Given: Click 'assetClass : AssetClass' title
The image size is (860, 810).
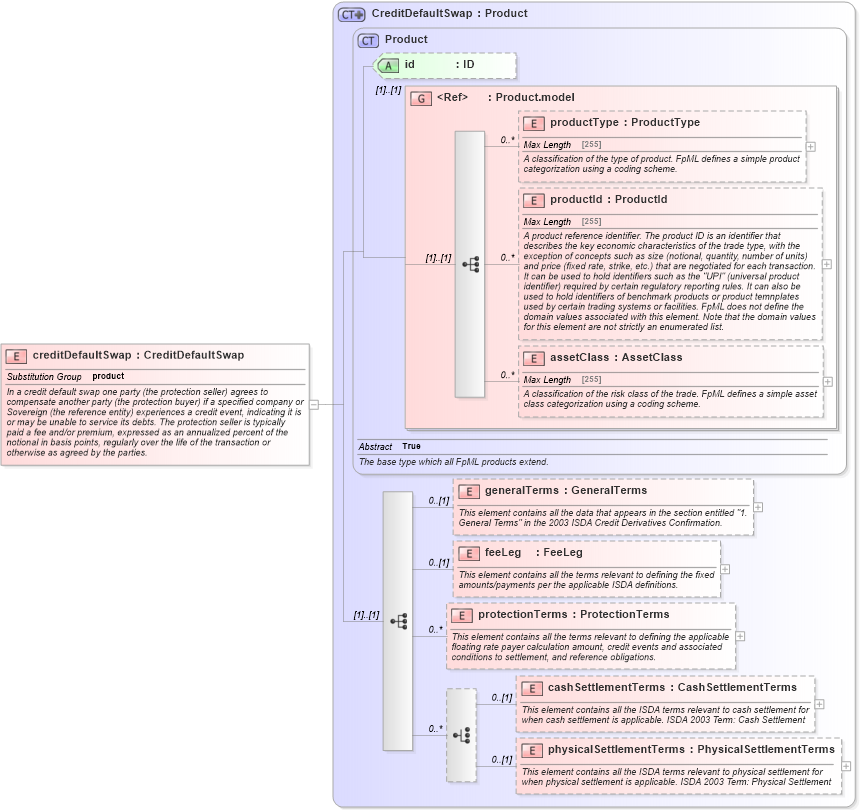Looking at the screenshot, I should [616, 358].
